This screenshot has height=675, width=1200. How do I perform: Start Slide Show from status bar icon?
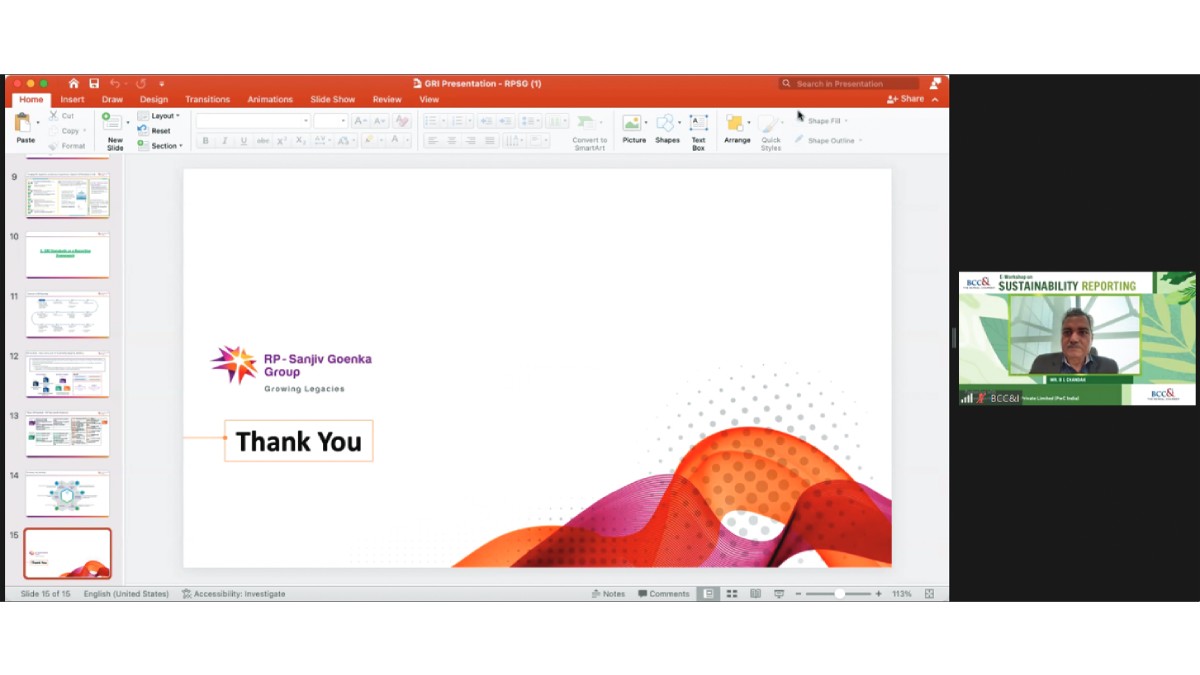point(779,594)
